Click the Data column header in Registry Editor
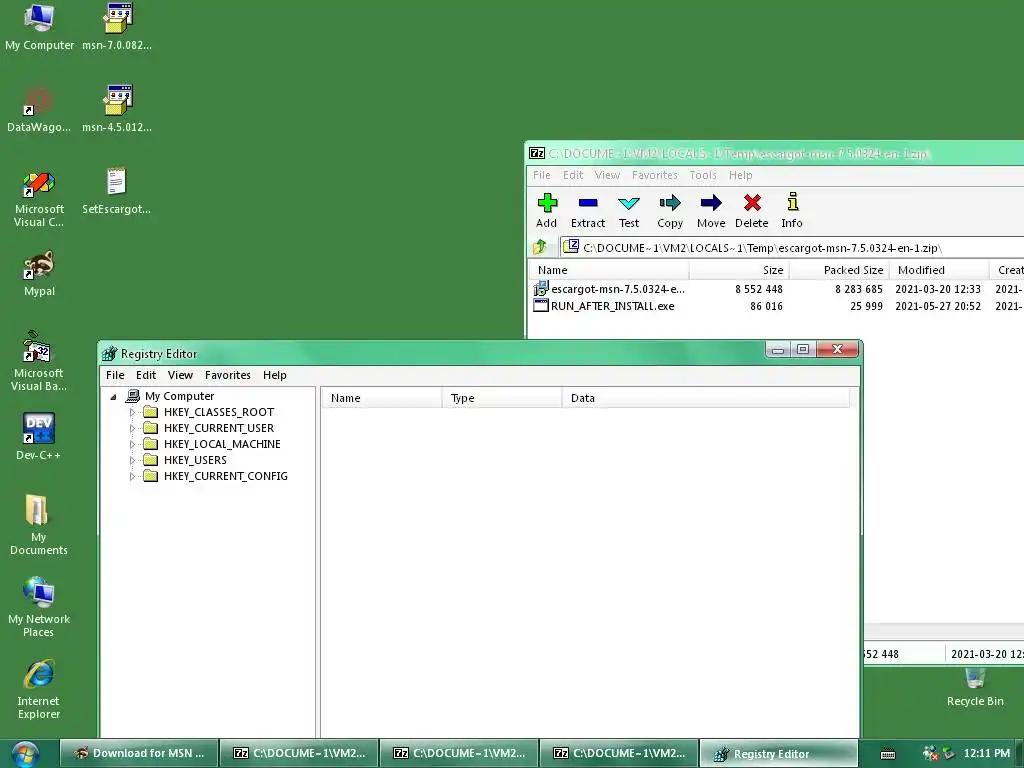This screenshot has height=768, width=1024. click(x=705, y=398)
